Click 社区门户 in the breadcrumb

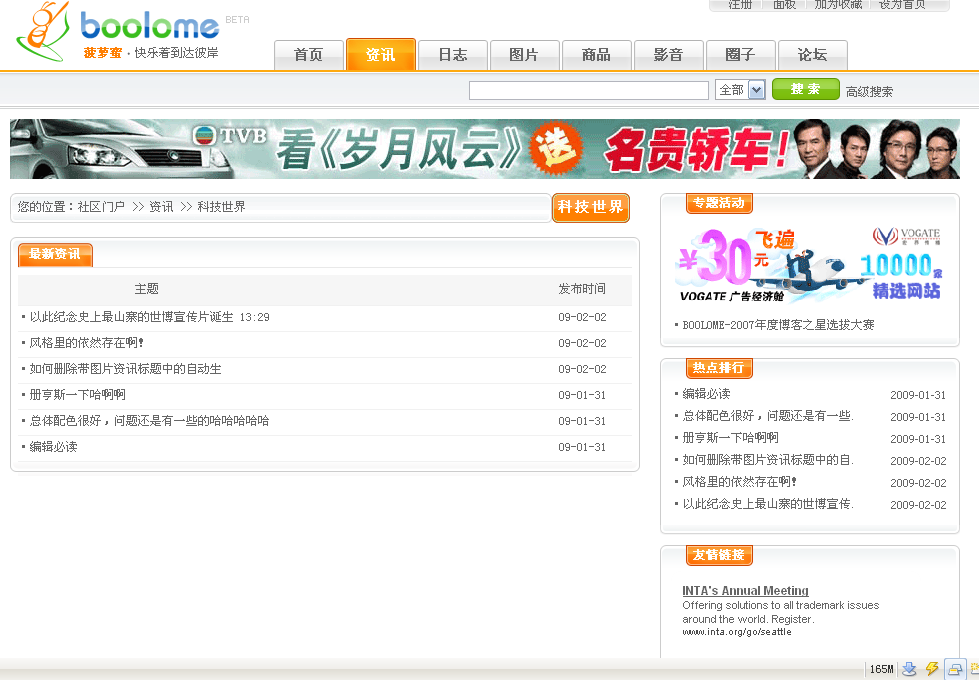pos(101,207)
